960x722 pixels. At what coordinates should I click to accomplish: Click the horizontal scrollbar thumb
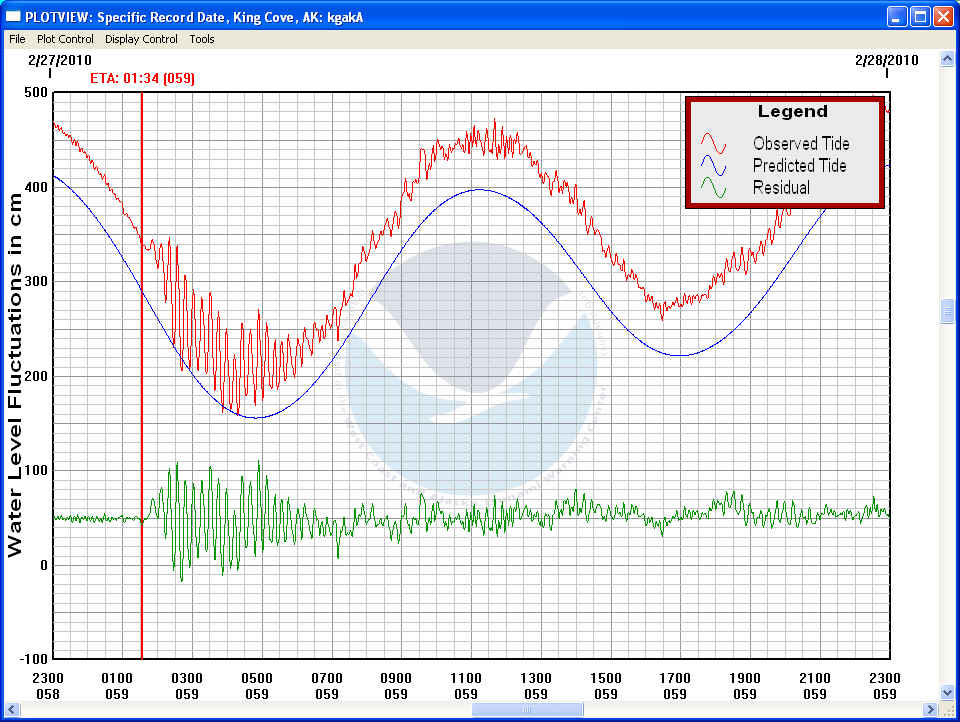(528, 710)
